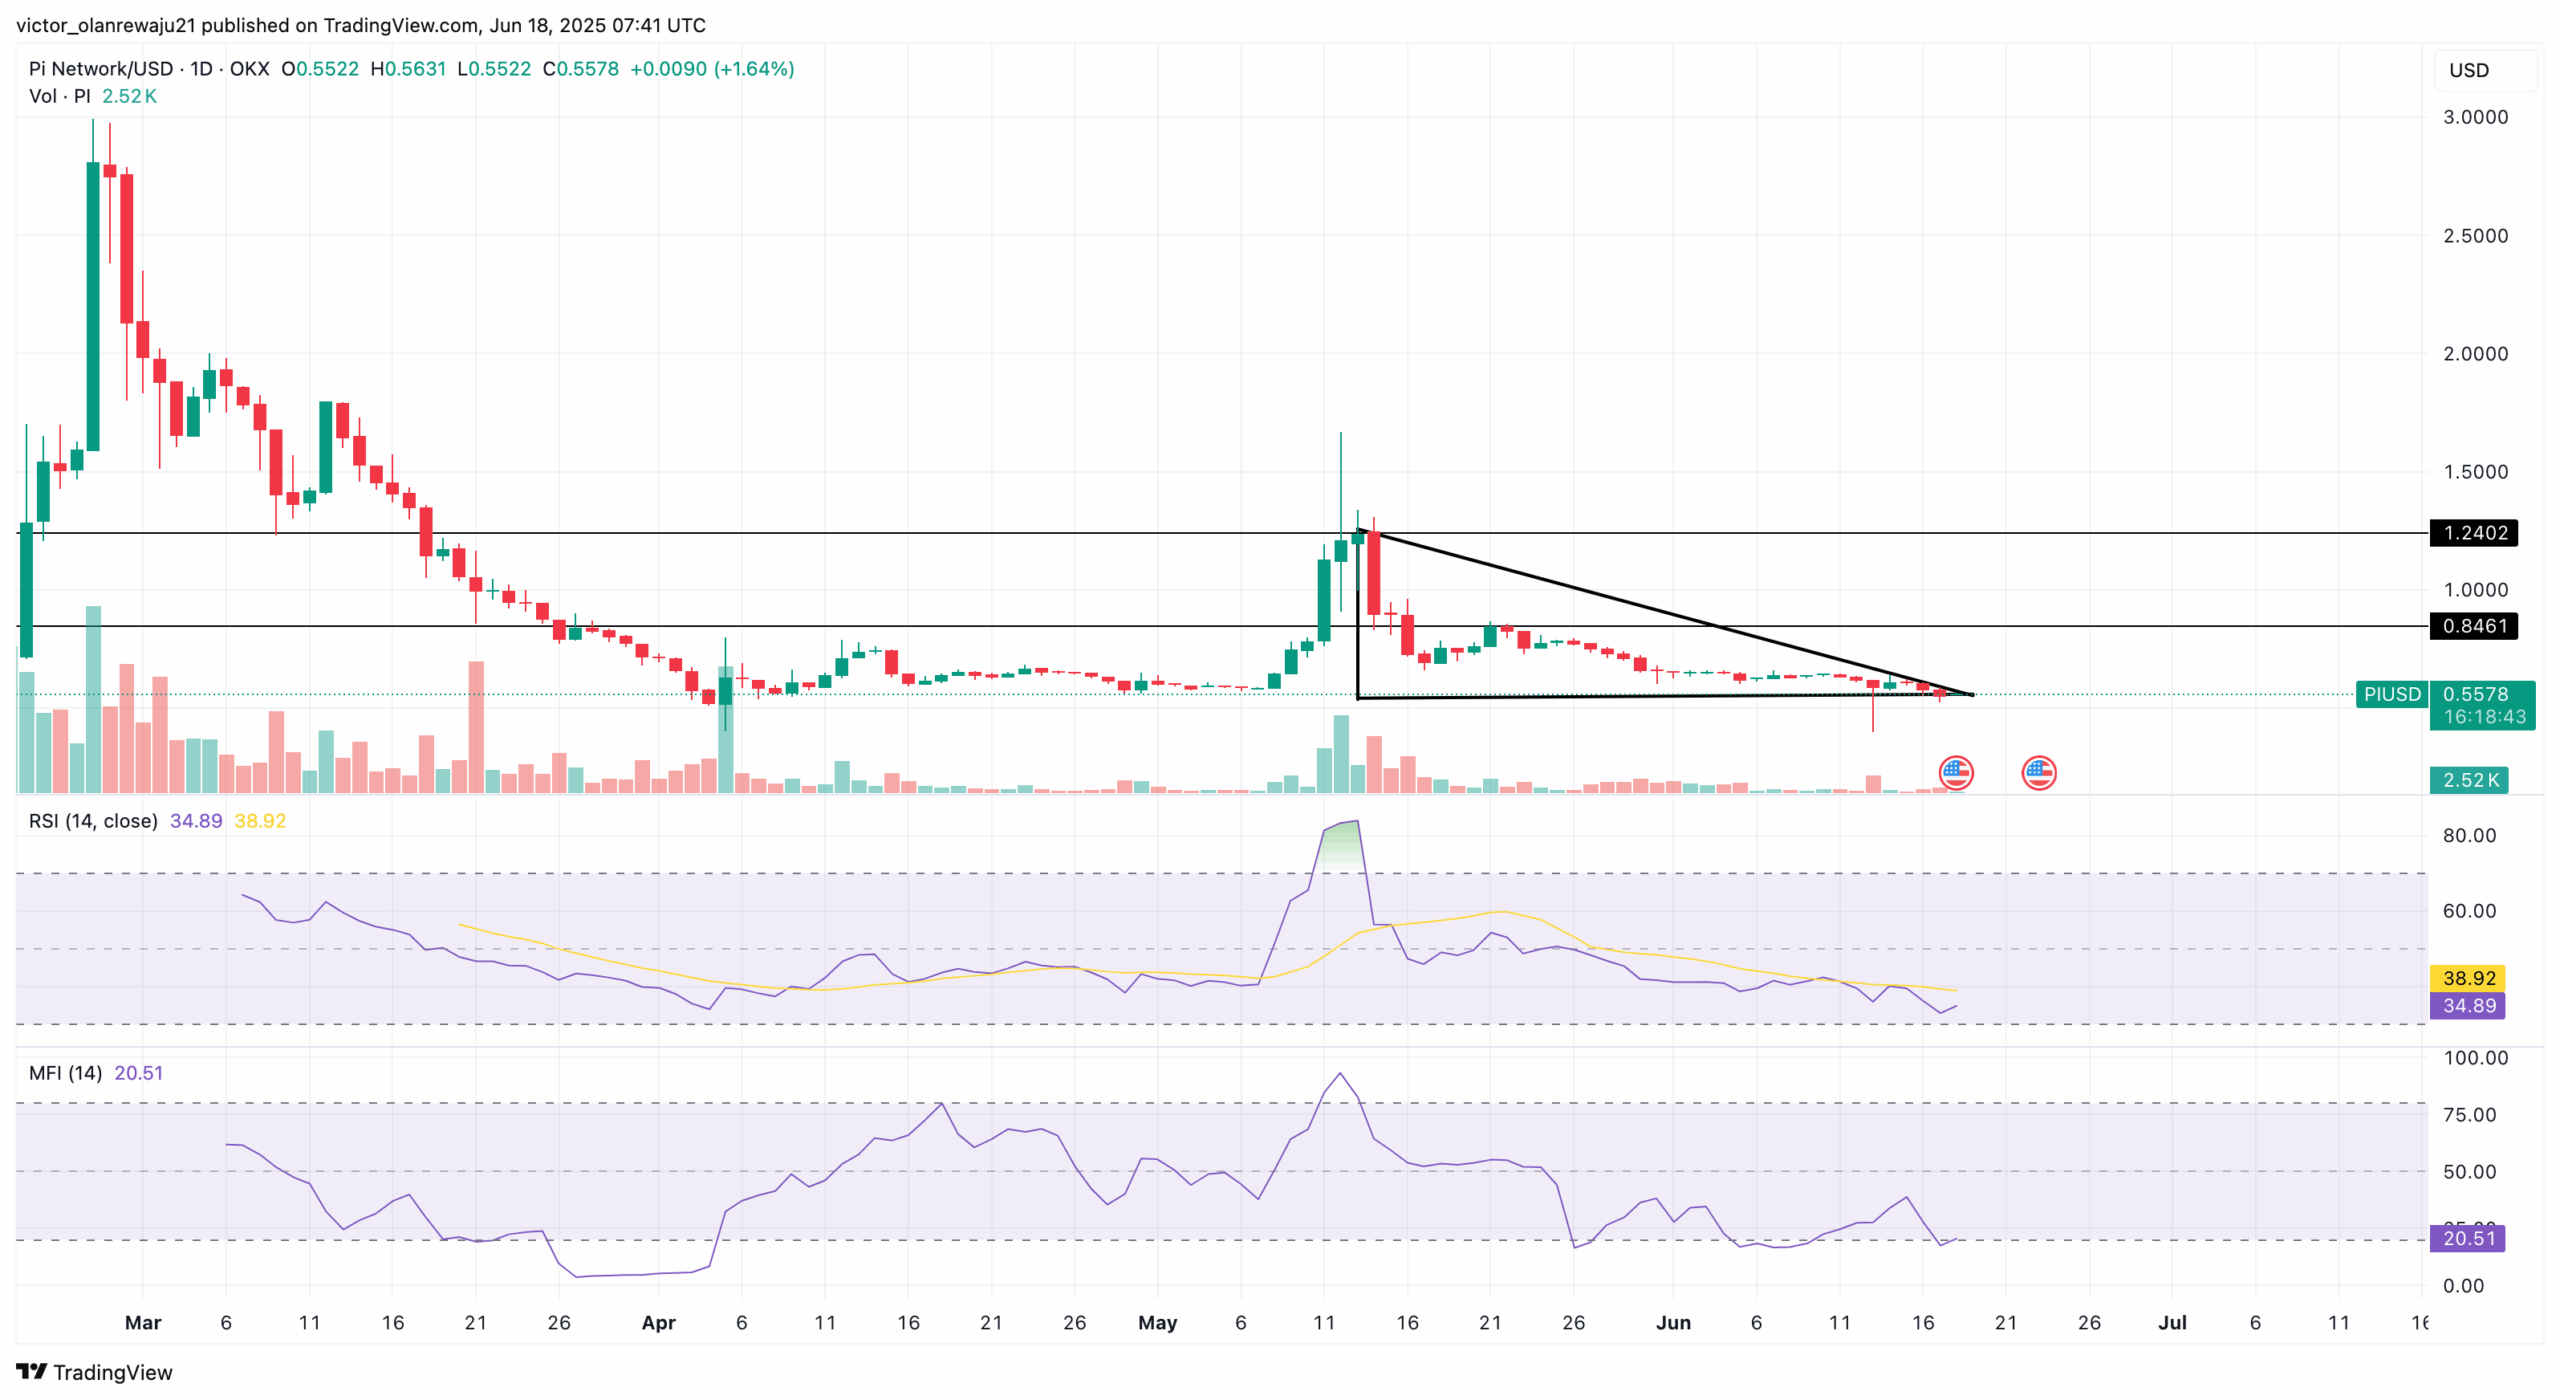Click the May label on time axis

coord(1157,1323)
